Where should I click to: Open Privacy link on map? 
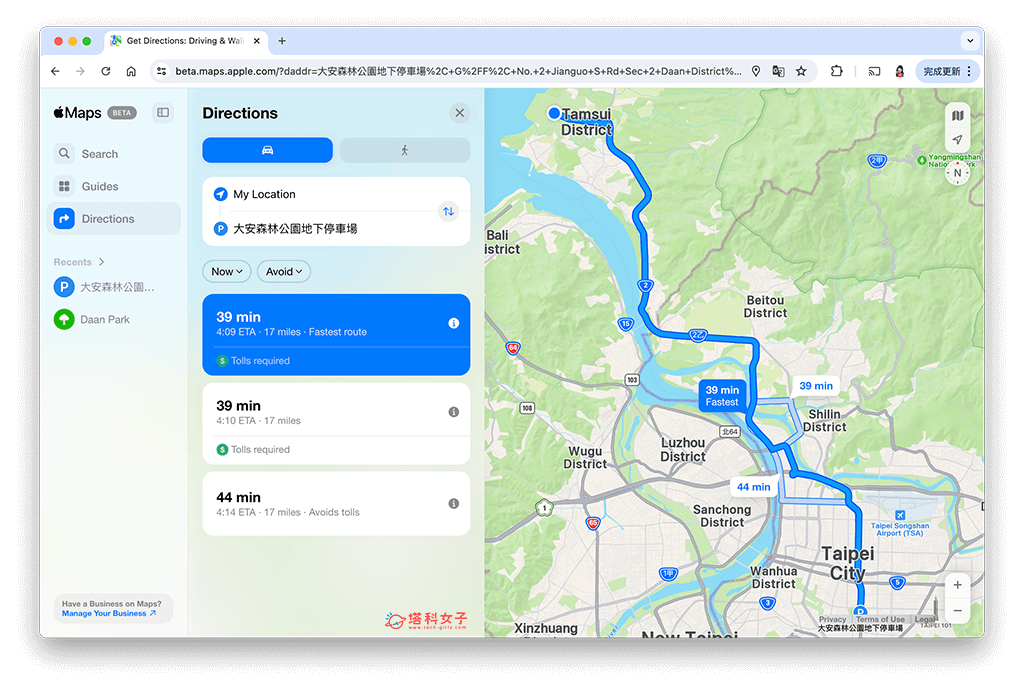833,619
